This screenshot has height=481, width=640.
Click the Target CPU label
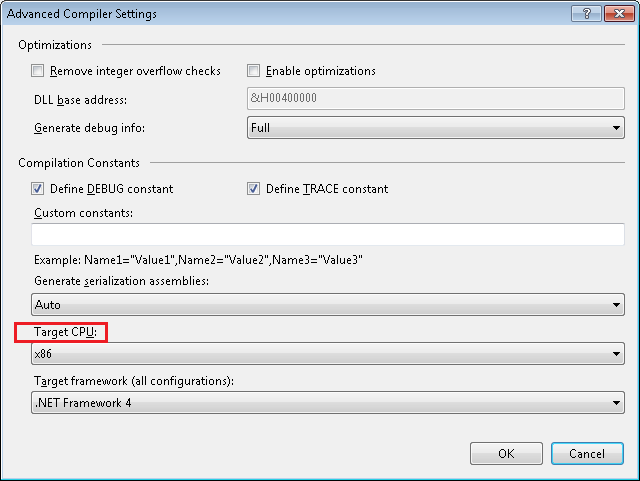pos(61,331)
